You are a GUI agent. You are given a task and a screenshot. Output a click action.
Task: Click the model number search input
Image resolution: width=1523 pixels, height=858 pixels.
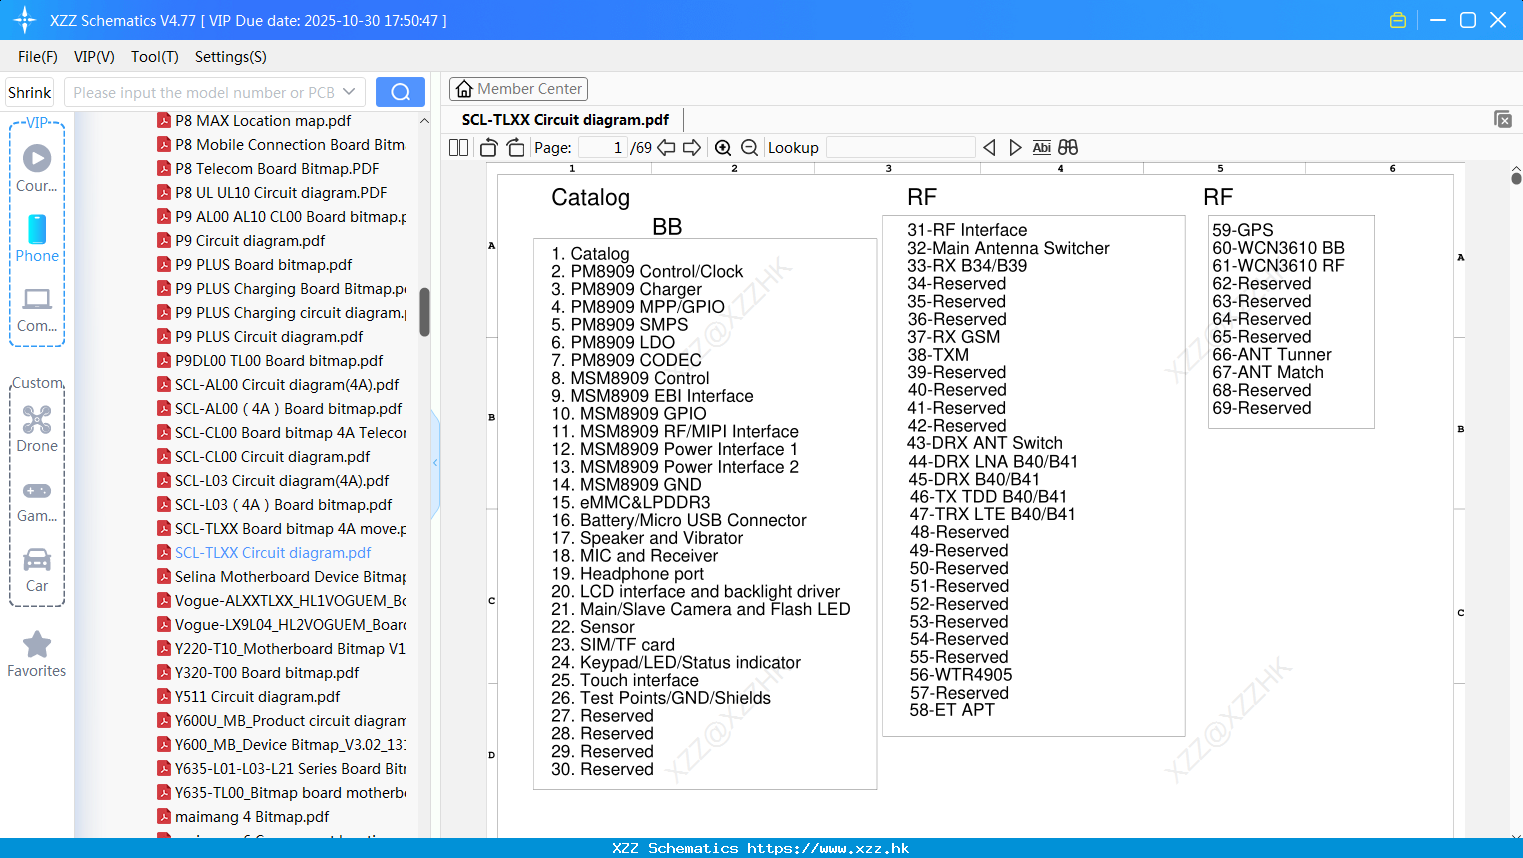204,92
